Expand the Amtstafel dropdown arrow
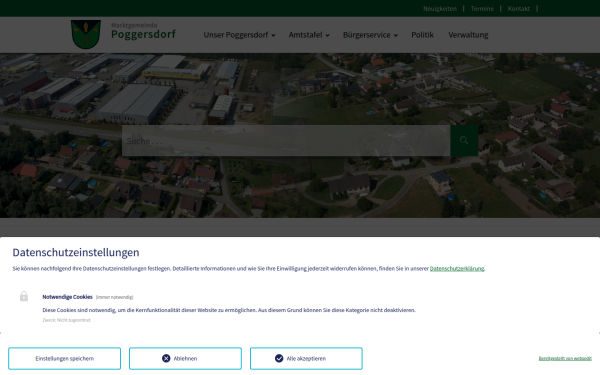Viewport: 600px width, 375px height. point(327,35)
